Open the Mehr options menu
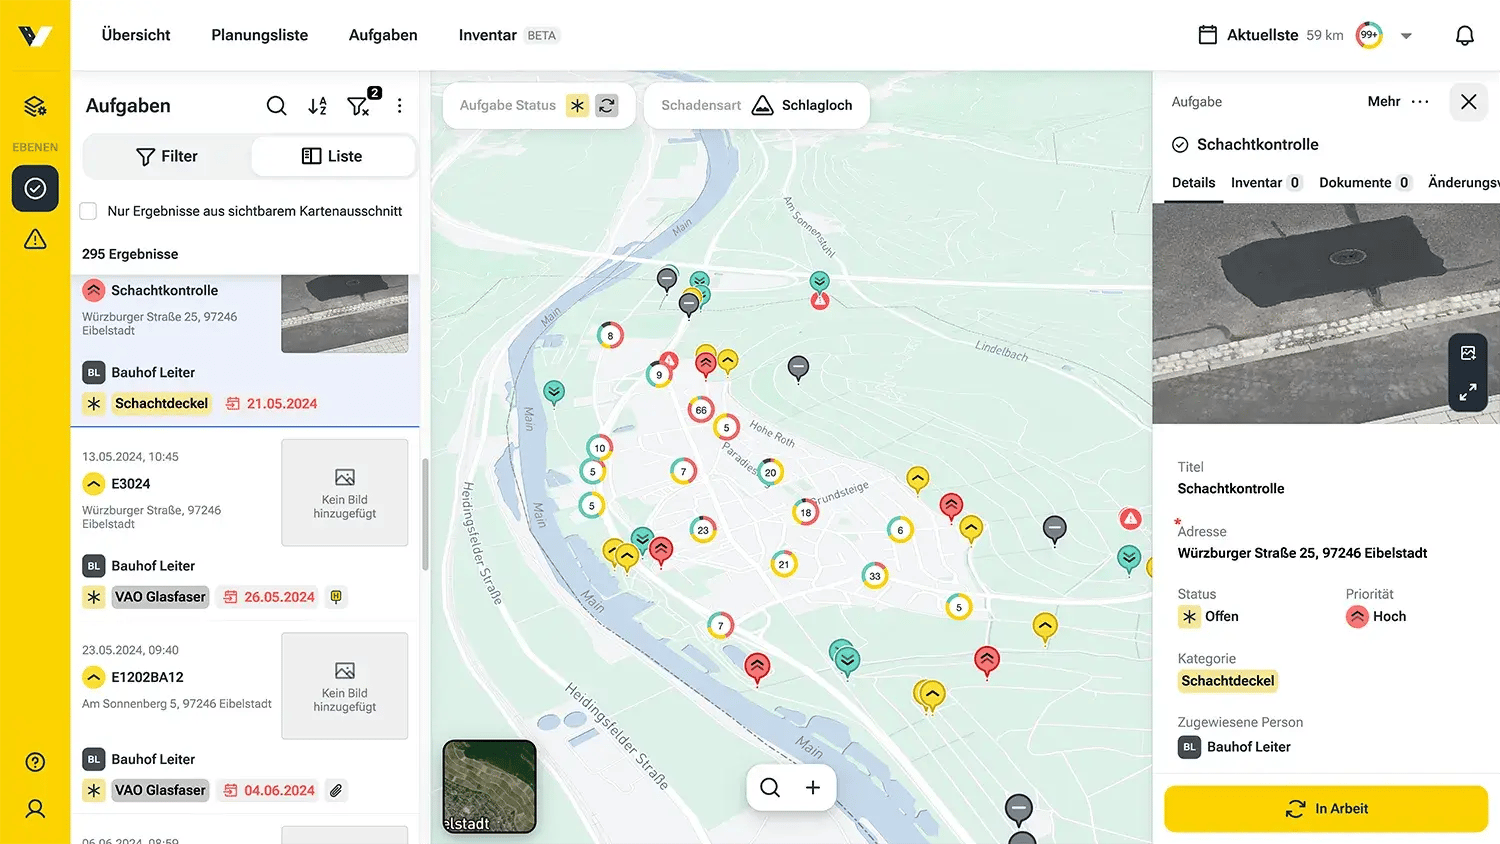 (x=1398, y=102)
